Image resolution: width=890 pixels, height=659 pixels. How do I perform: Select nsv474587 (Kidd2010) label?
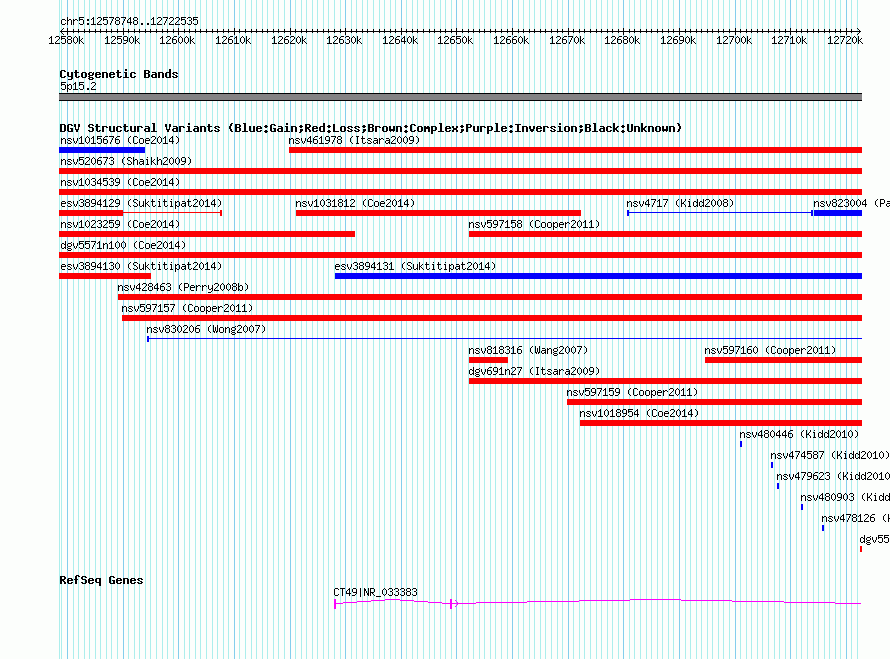[830, 455]
